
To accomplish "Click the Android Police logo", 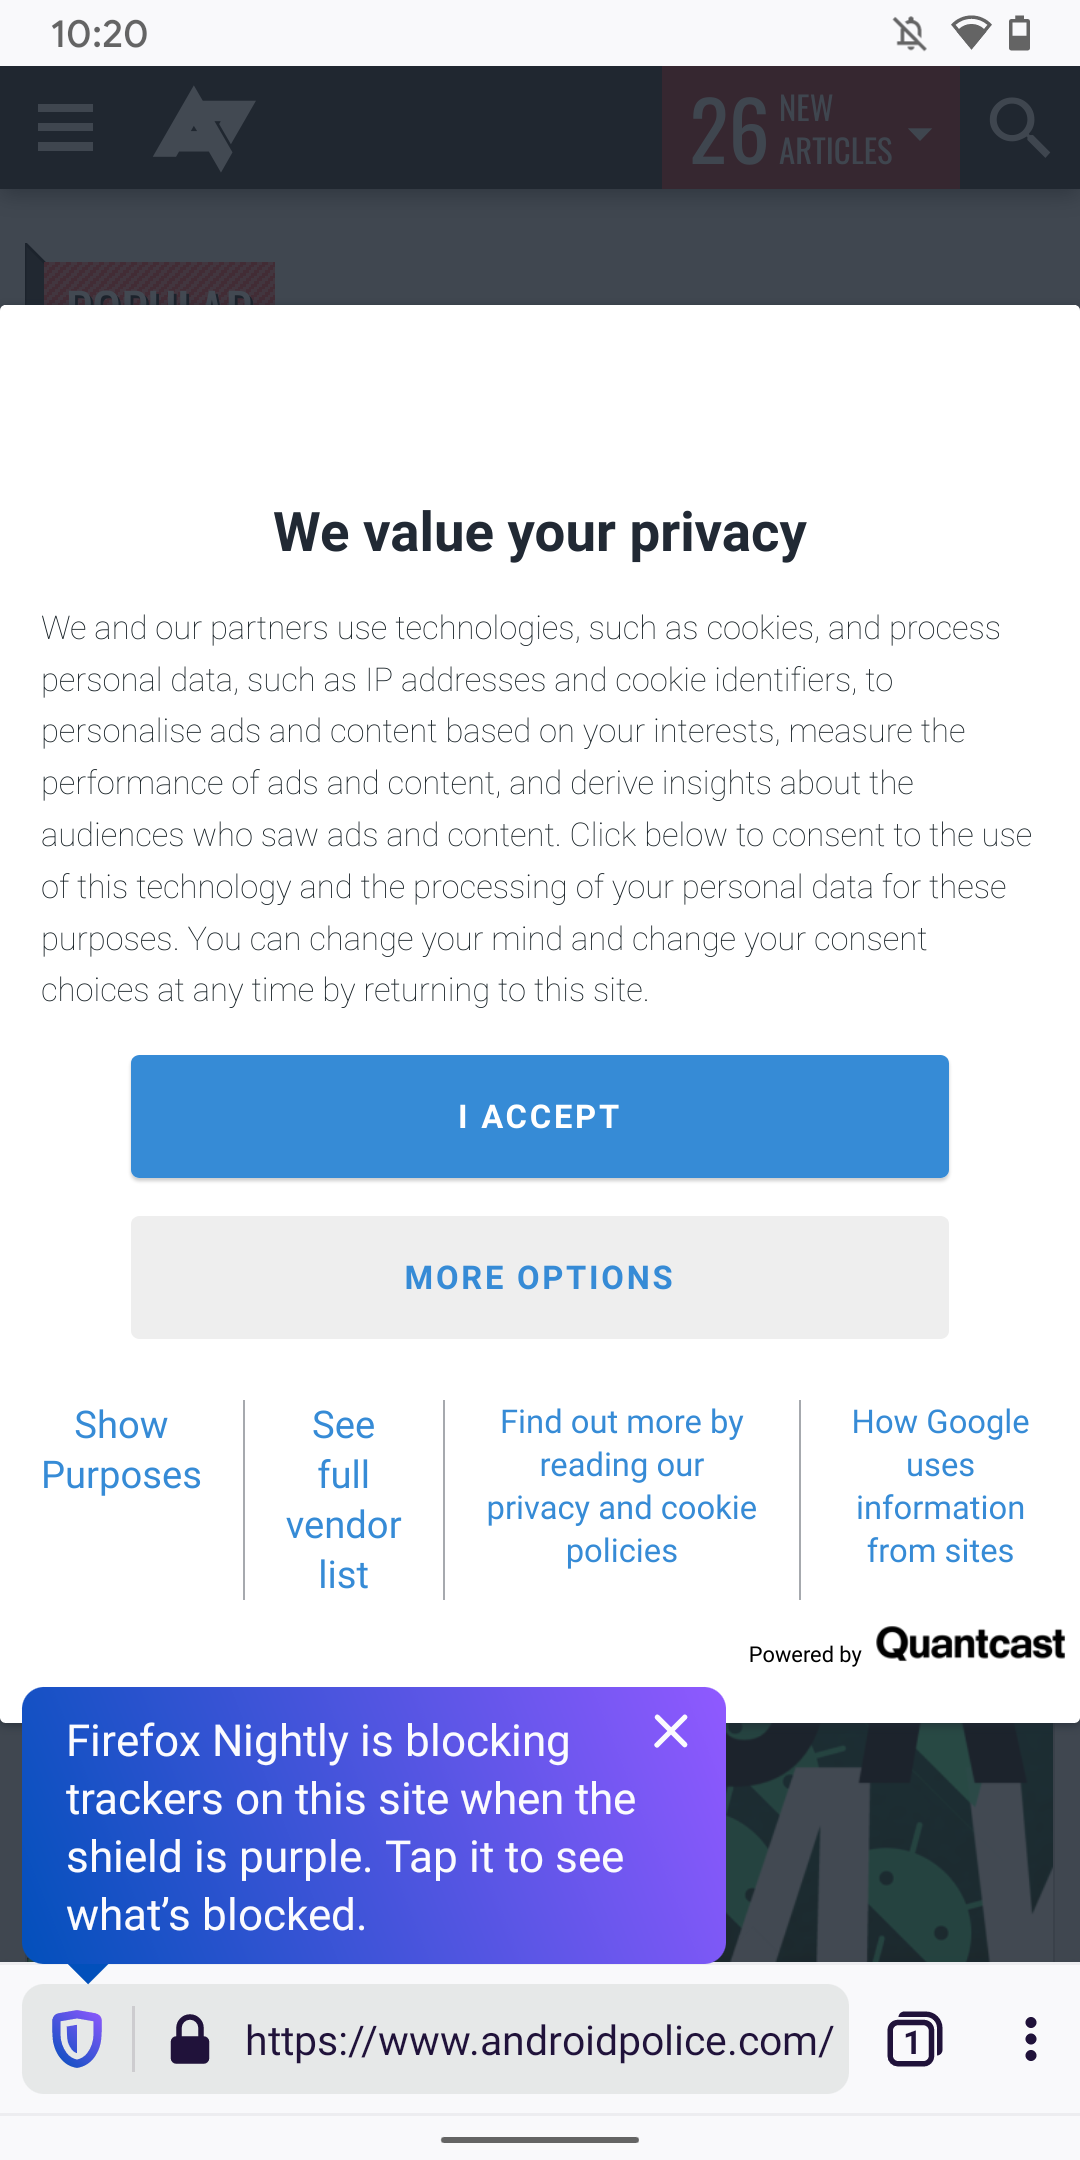I will (203, 127).
